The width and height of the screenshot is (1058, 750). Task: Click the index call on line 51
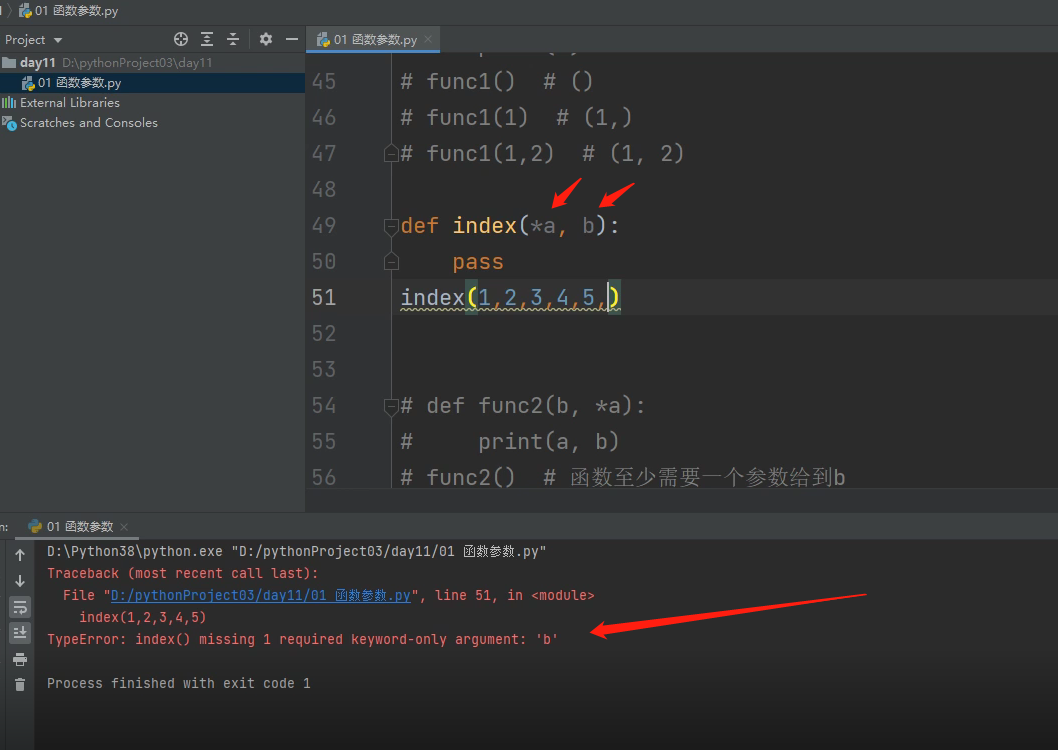(510, 297)
